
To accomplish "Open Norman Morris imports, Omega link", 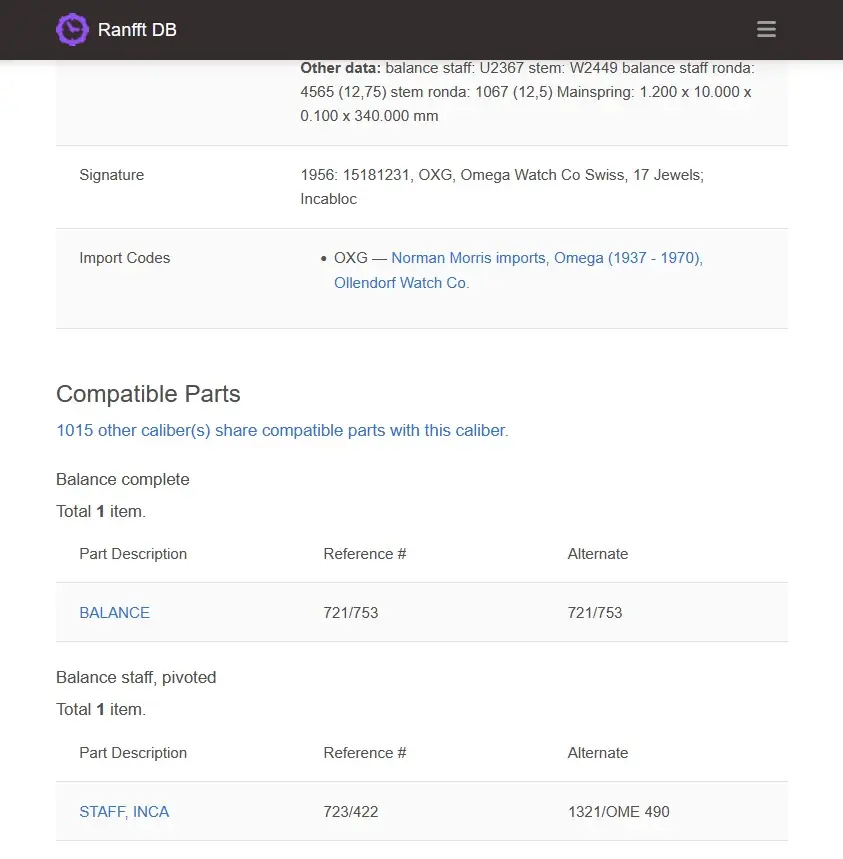I will click(547, 258).
